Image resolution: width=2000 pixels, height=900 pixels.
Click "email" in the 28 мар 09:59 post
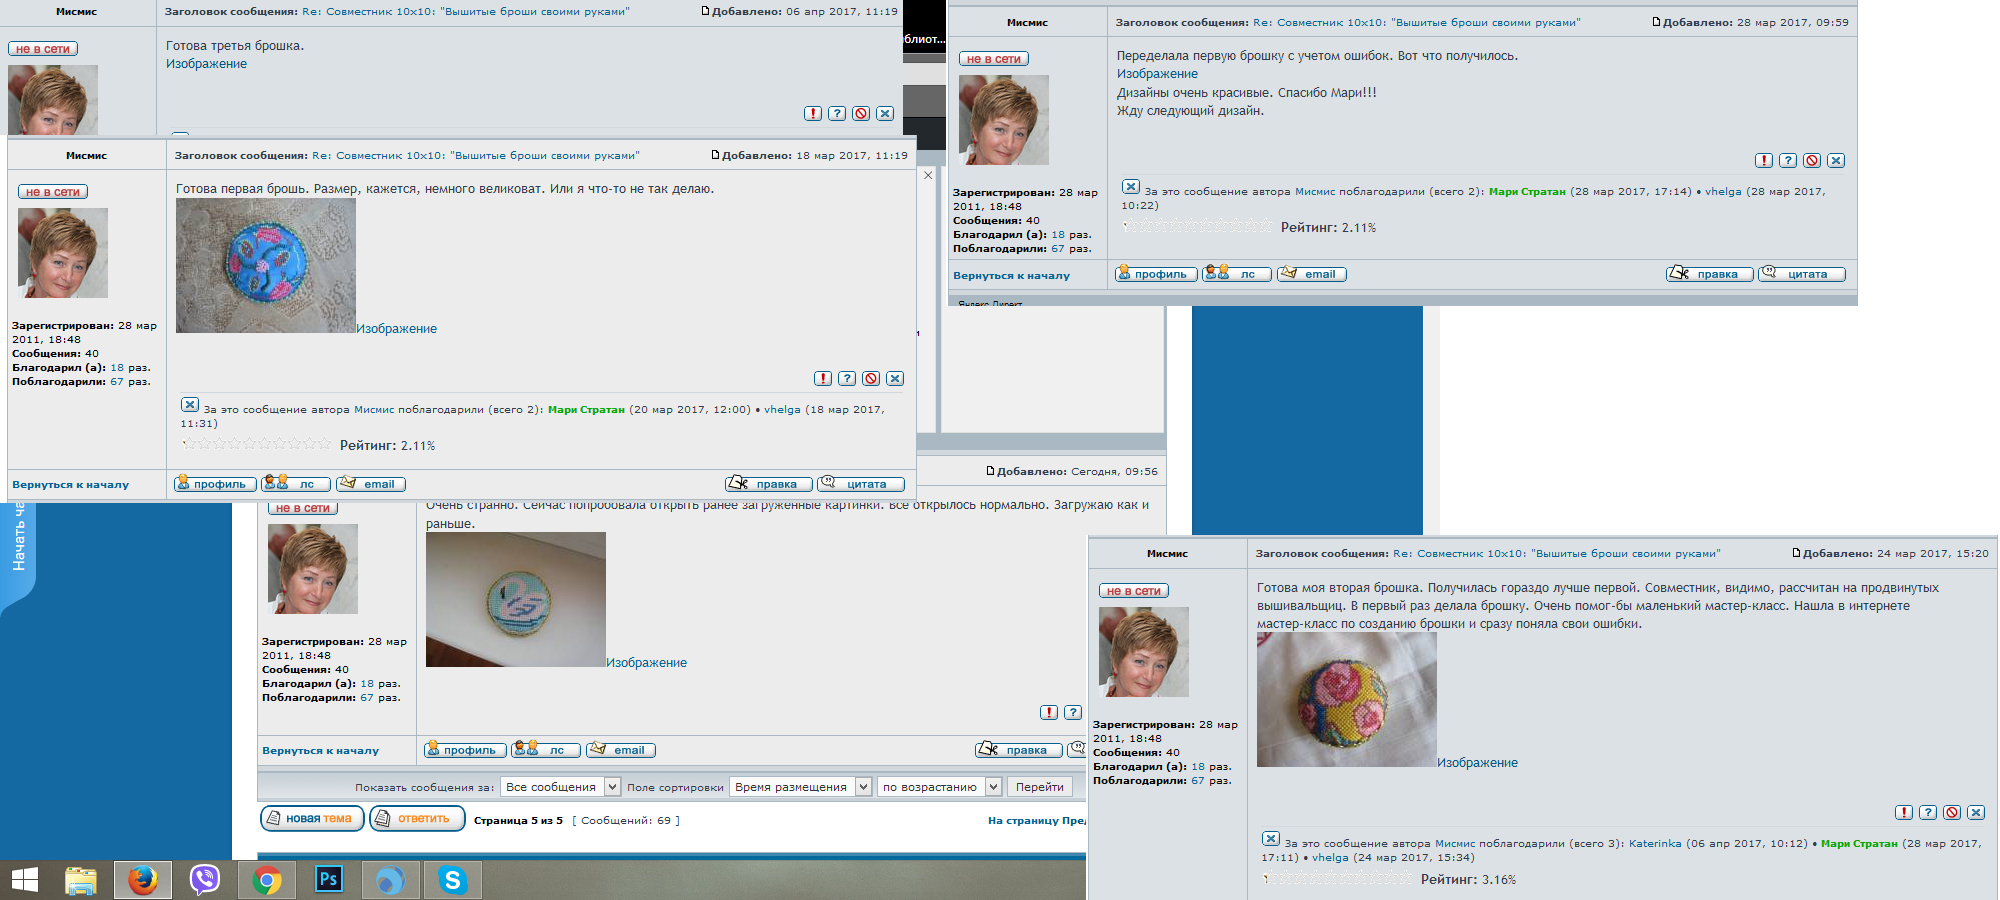(x=1311, y=274)
